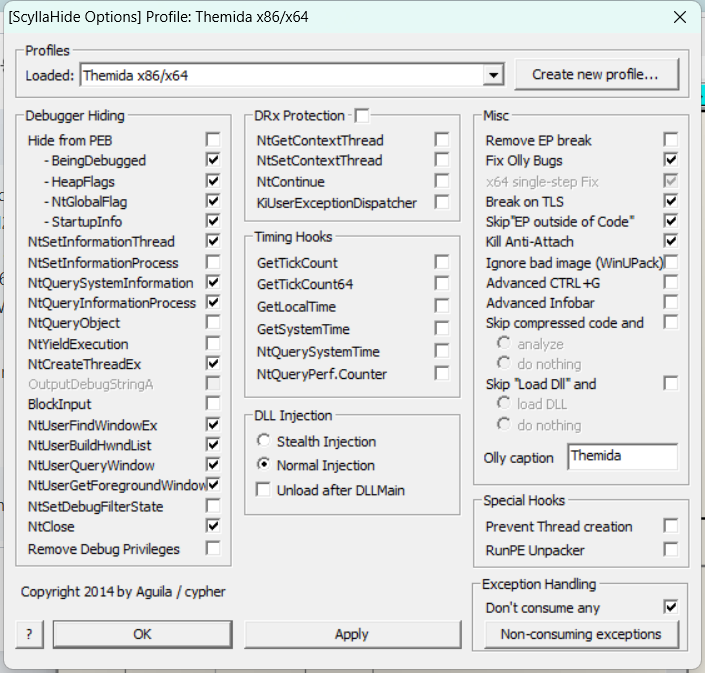Check the GetTickCount timing hook
The image size is (705, 673).
pos(442,262)
